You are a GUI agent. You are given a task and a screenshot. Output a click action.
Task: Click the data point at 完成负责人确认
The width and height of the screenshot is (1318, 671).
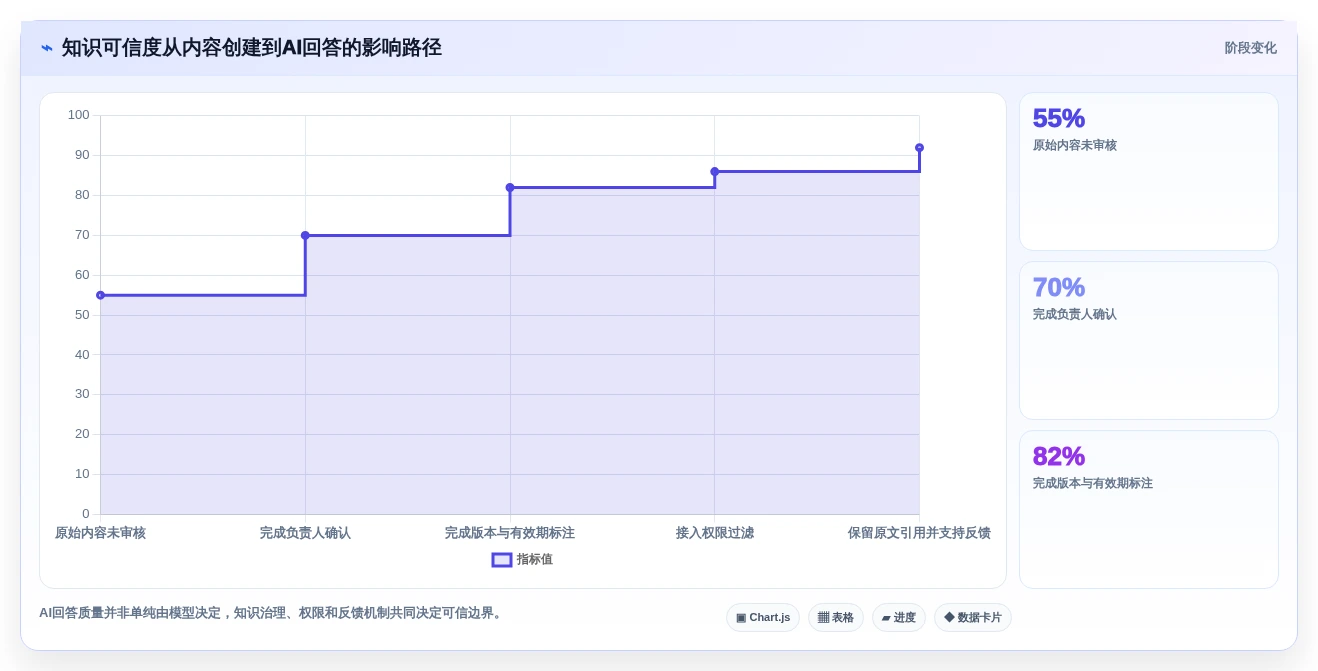(305, 235)
